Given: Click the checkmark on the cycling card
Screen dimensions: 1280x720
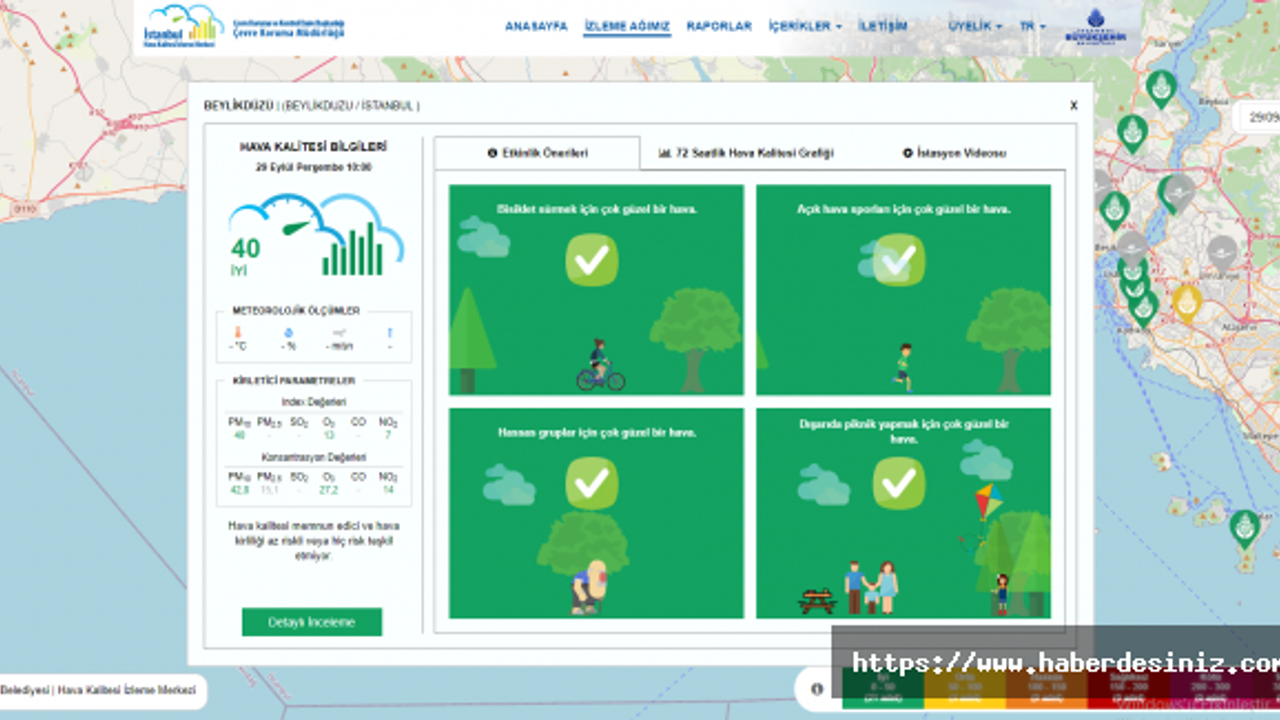Looking at the screenshot, I should (591, 260).
